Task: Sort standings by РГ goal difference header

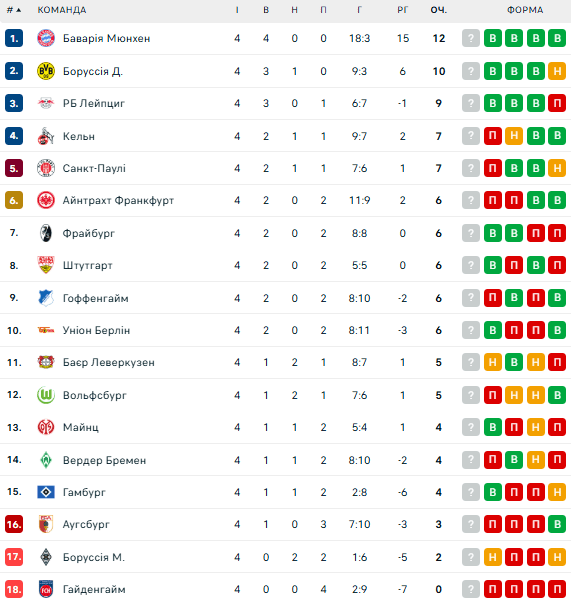Action: click(402, 10)
